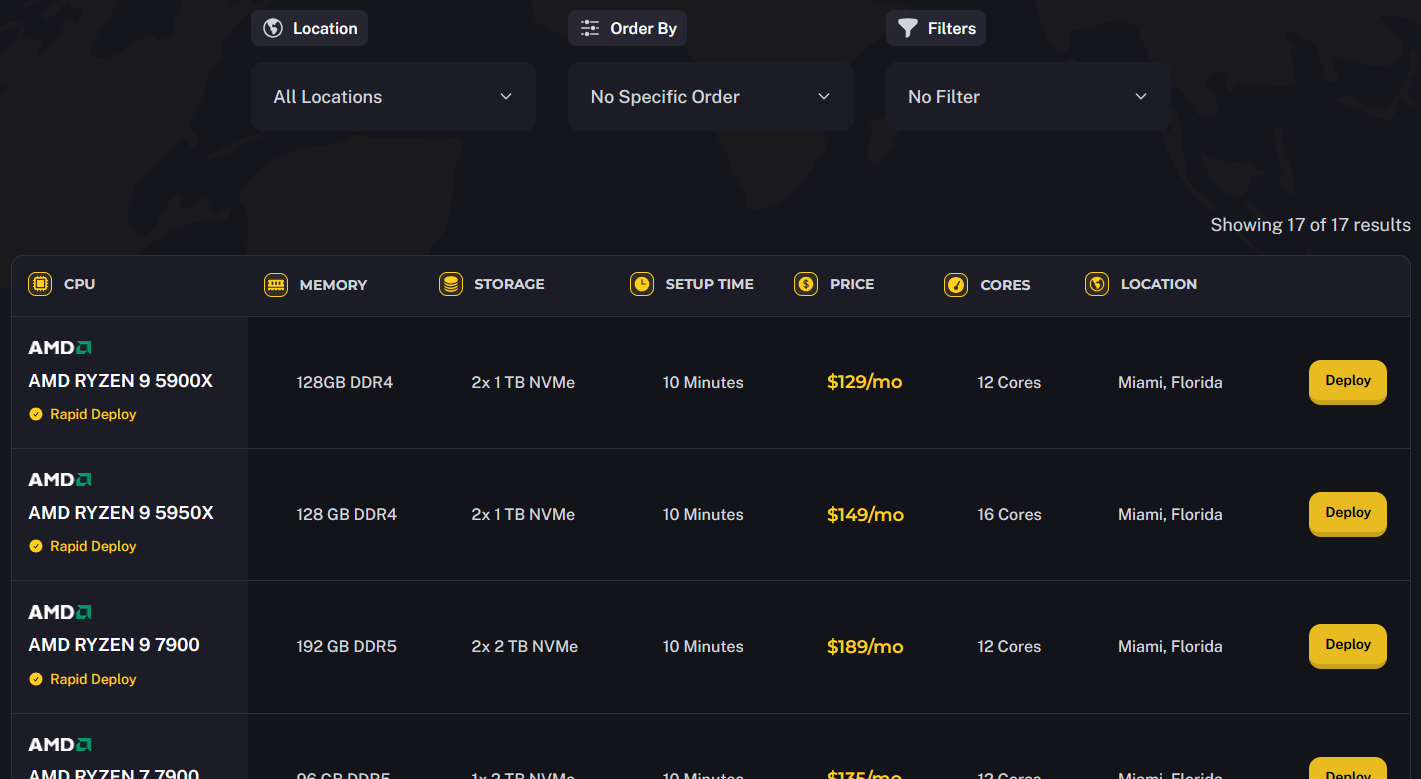Select the AMD RYZEN 9 7900 name

pyautogui.click(x=114, y=645)
